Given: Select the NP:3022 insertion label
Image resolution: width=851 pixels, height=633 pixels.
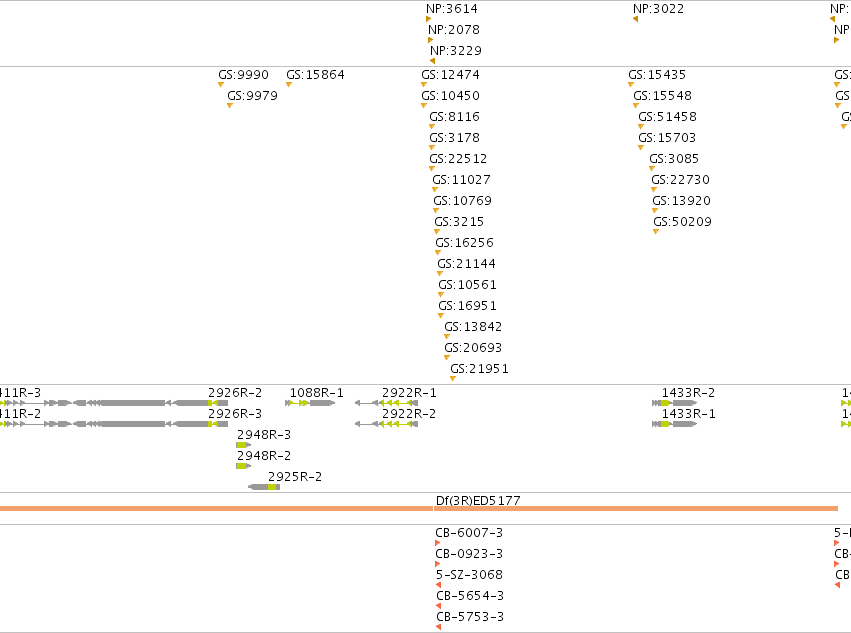Looking at the screenshot, I should [658, 9].
